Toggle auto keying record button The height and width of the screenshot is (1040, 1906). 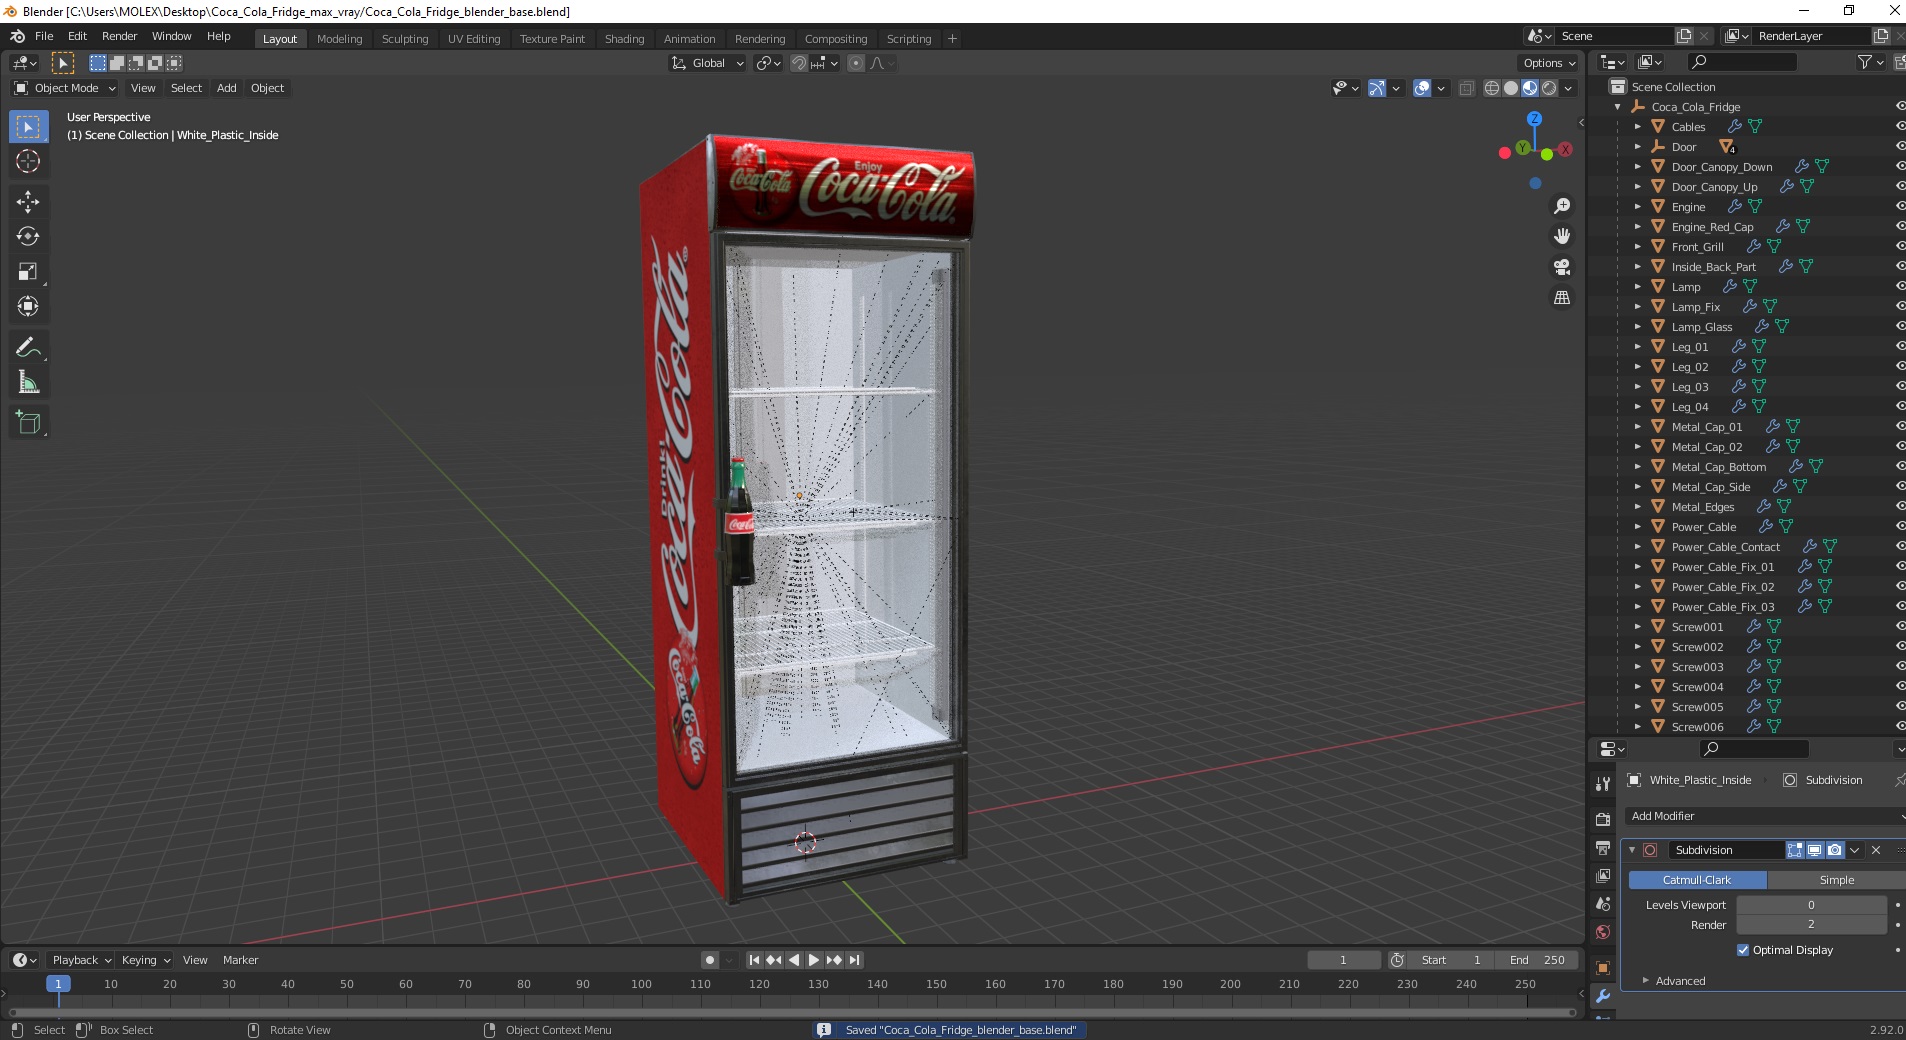coord(710,960)
